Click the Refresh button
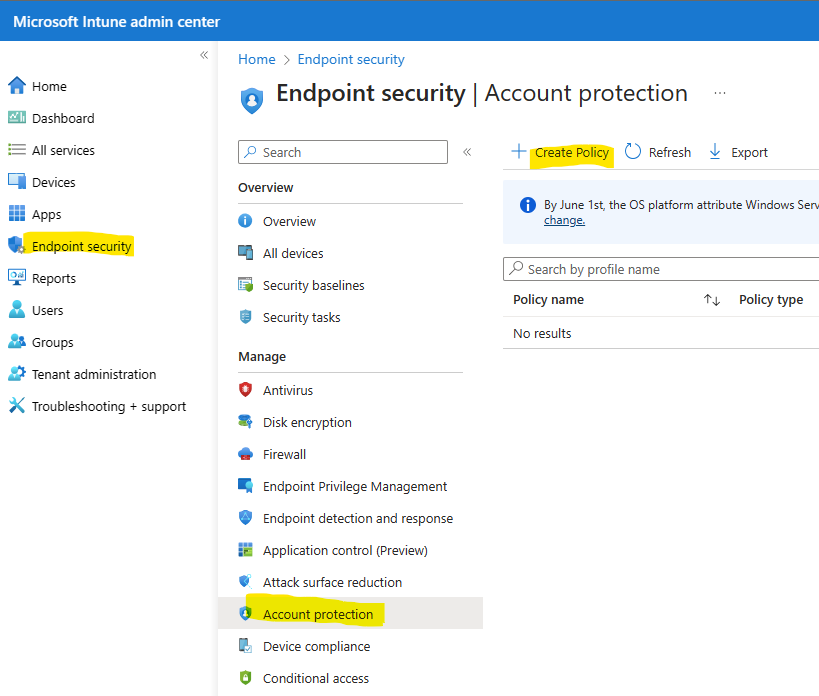Viewport: 819px width, 696px height. click(658, 152)
